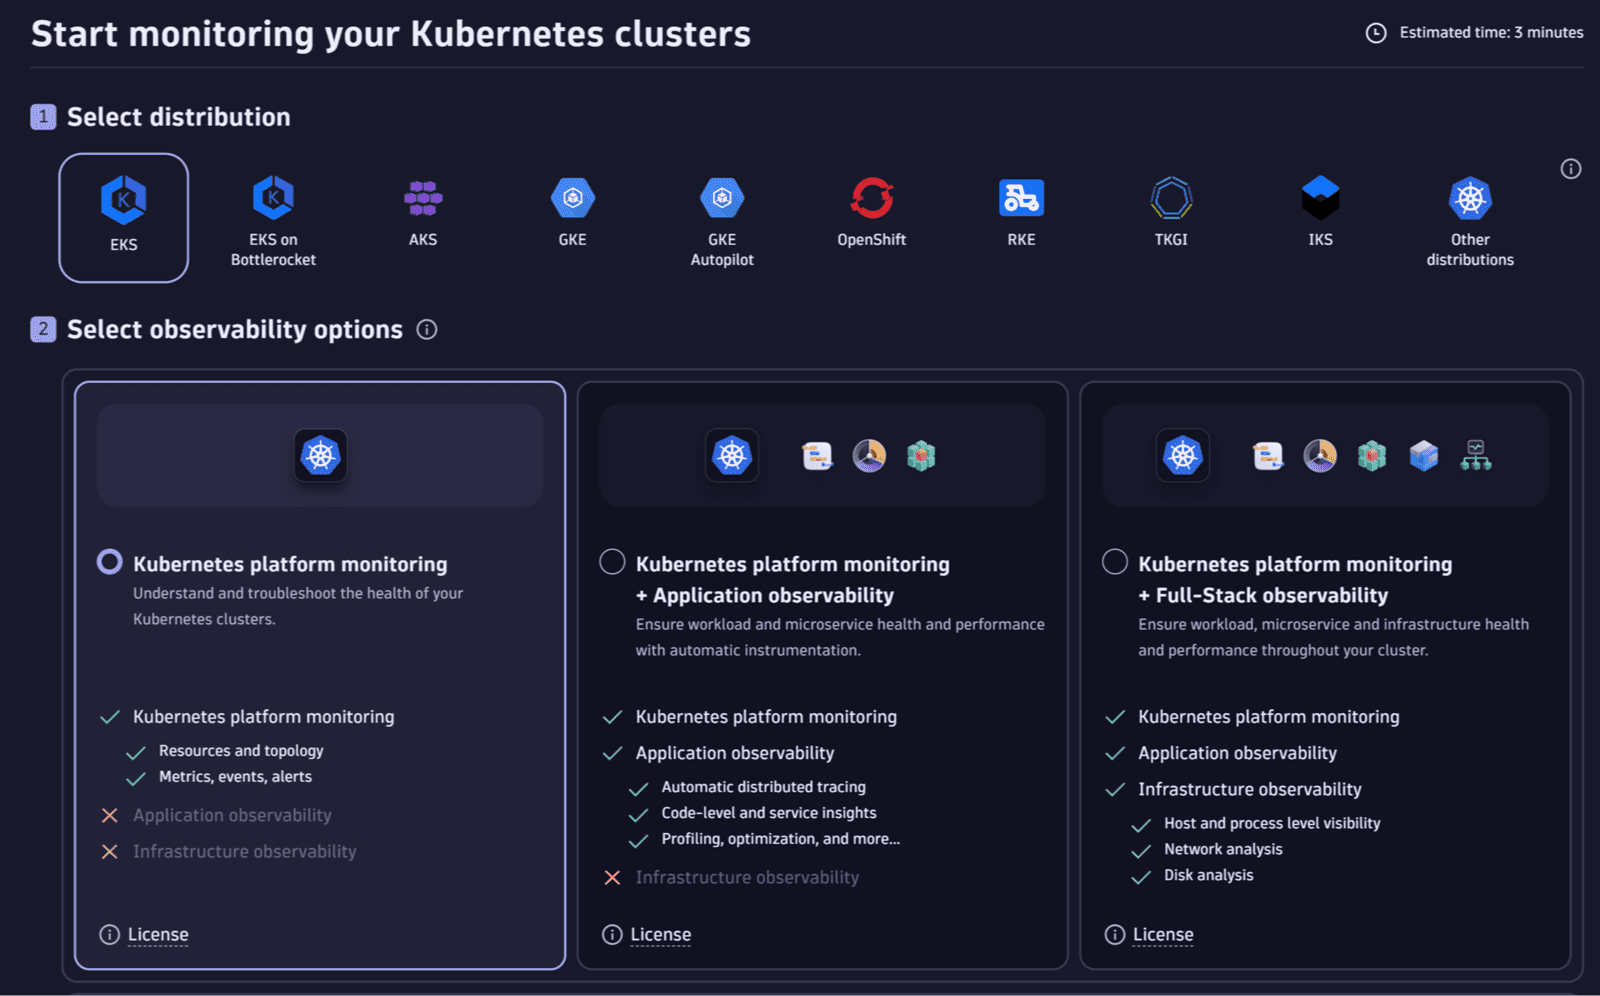
Task: Select the Application observability plan
Action: (x=612, y=561)
